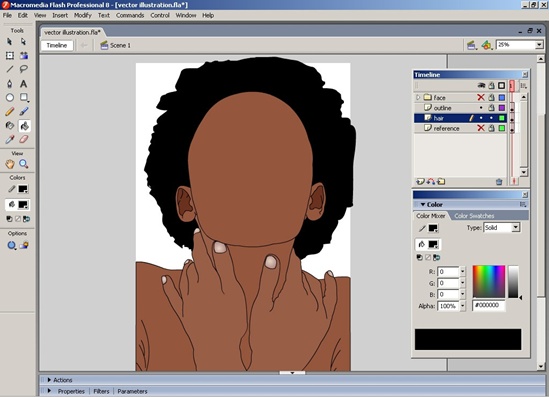Expand the Properties panel
The width and height of the screenshot is (549, 397).
[x=49, y=391]
